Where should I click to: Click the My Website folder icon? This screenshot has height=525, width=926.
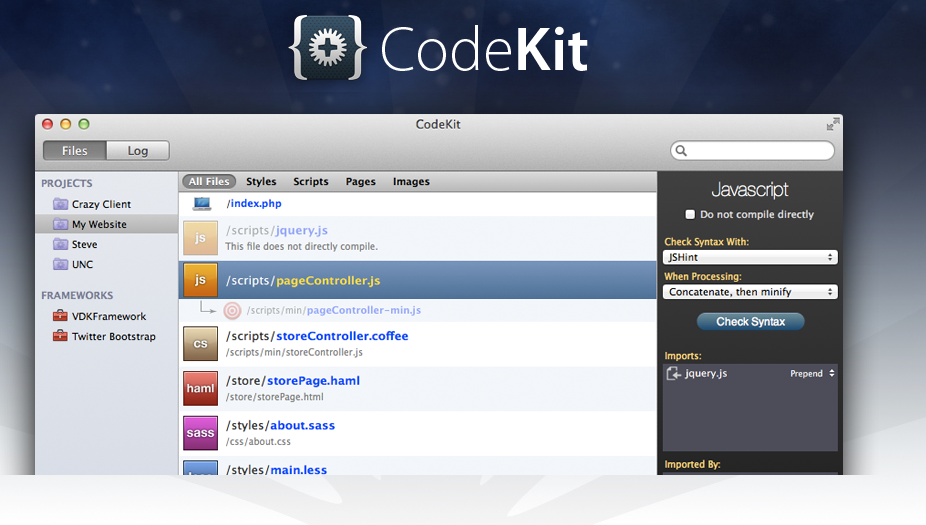(60, 224)
